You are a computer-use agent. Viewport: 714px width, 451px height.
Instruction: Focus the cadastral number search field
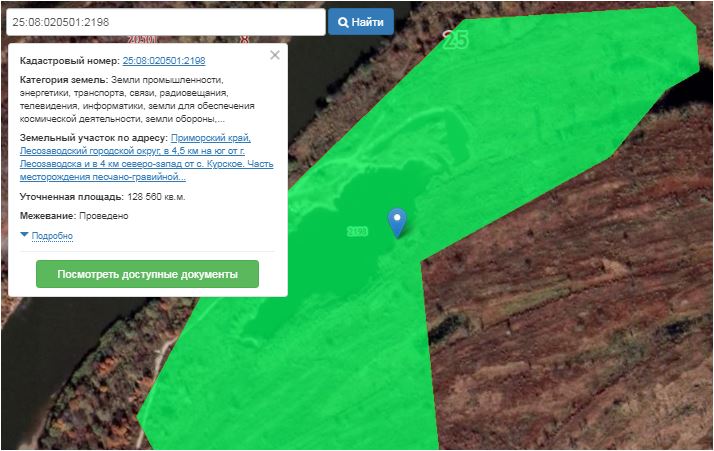(164, 22)
